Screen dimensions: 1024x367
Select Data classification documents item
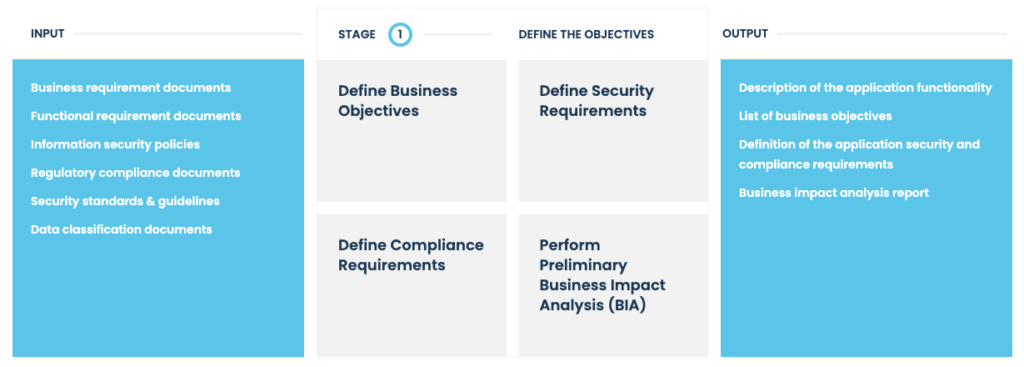121,230
